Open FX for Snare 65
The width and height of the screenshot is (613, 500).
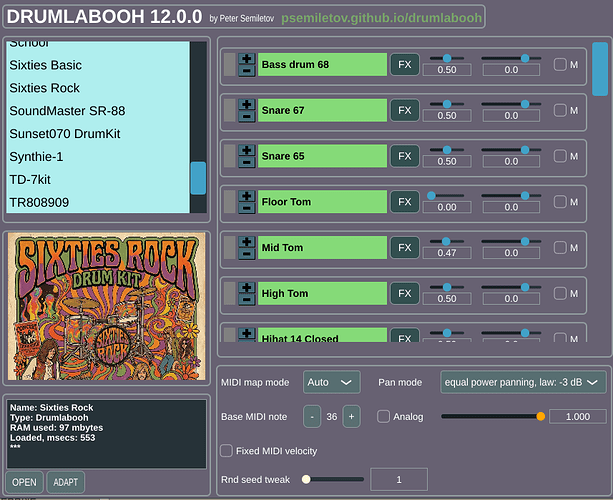(x=404, y=156)
